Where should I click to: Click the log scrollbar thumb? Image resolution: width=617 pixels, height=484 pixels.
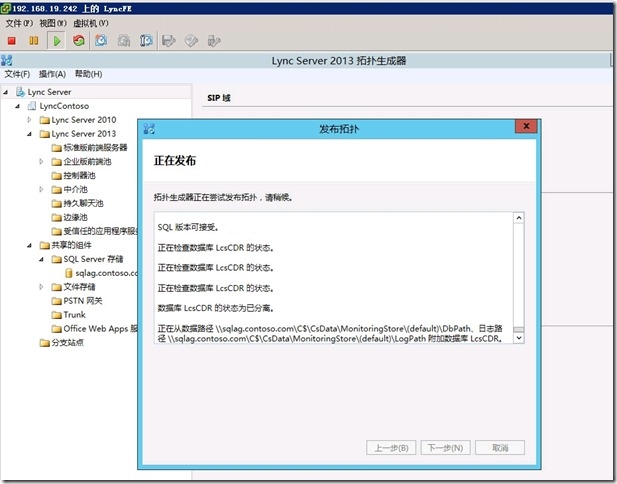pos(519,329)
